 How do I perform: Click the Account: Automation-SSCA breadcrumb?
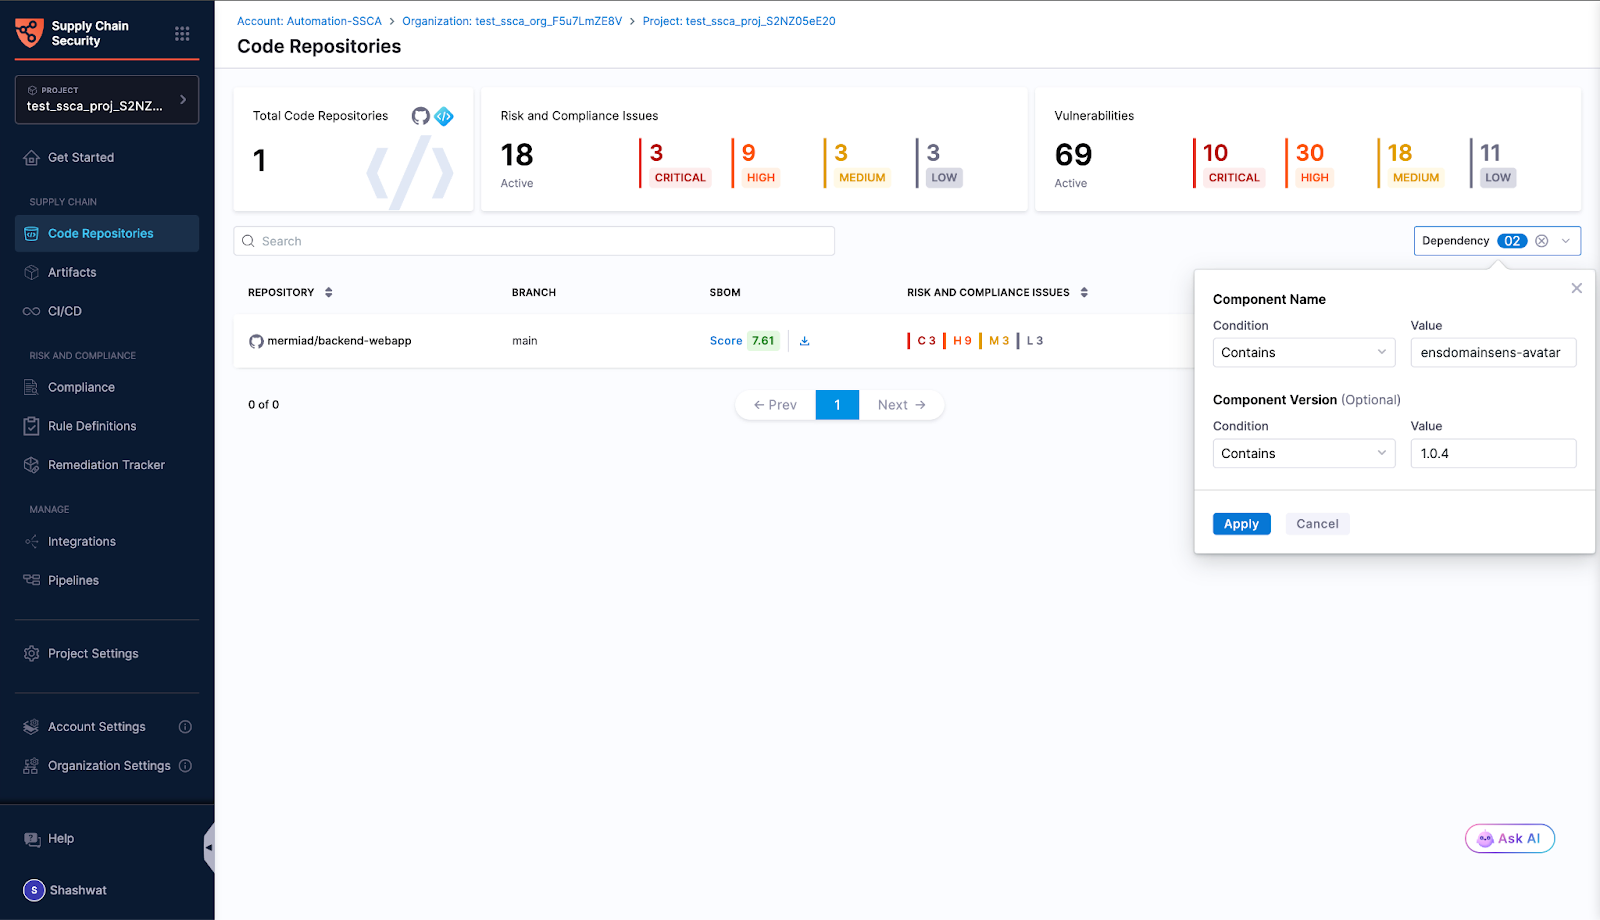(x=309, y=21)
